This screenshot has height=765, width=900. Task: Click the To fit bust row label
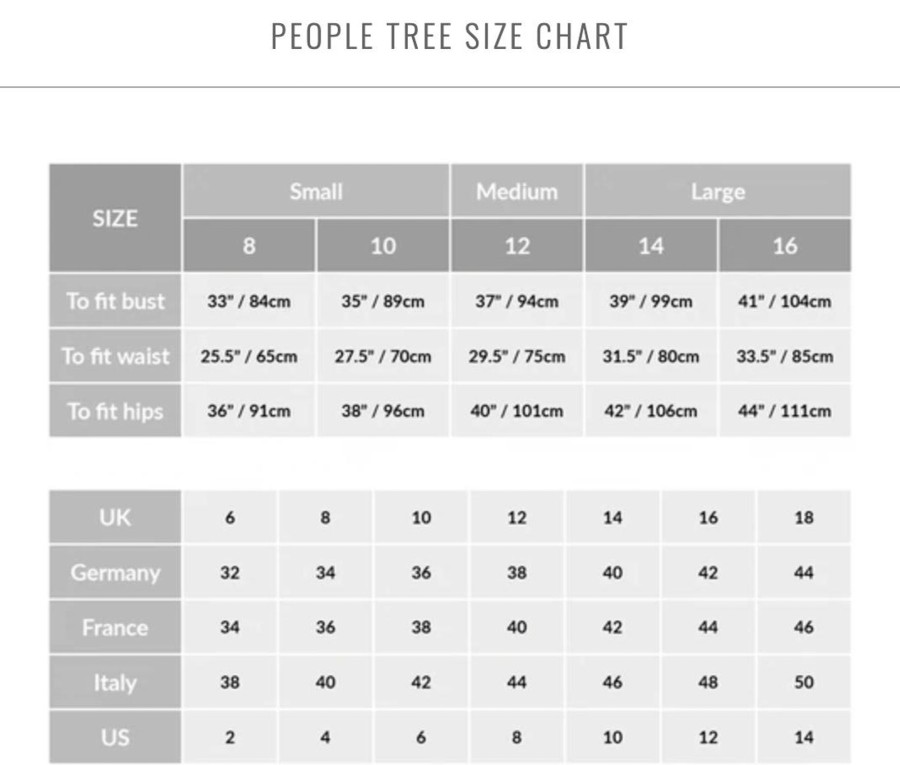115,301
